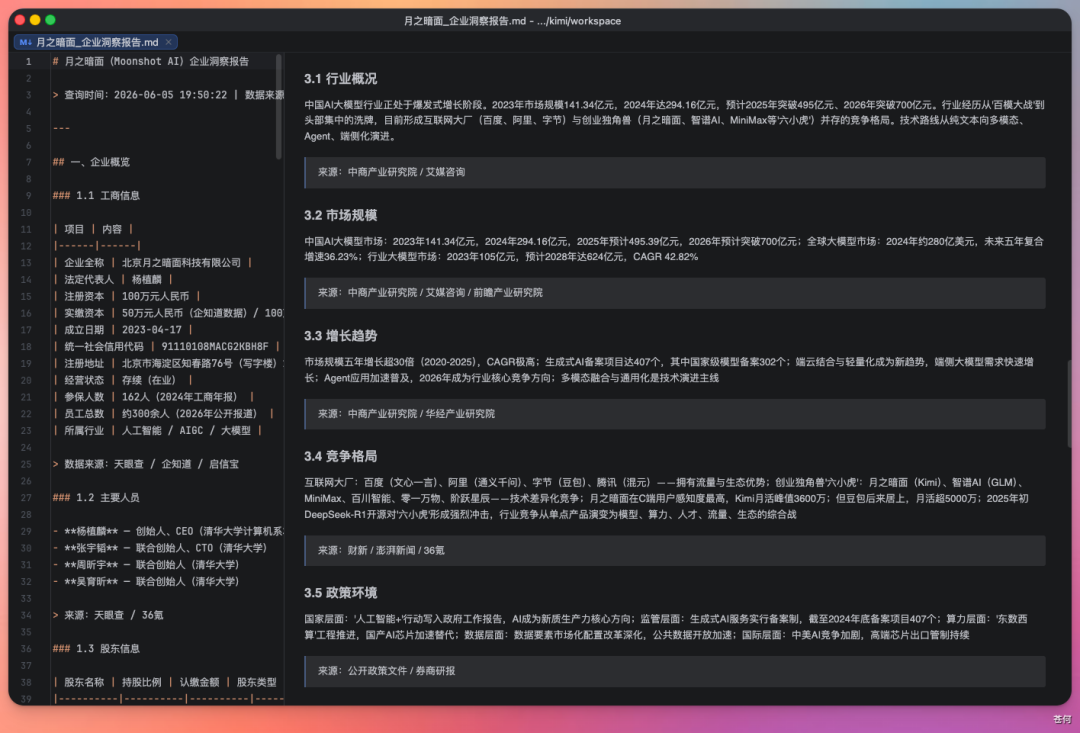Click table row '经营状态 | 存续 (在业)'
This screenshot has height=733, width=1080.
pos(122,380)
